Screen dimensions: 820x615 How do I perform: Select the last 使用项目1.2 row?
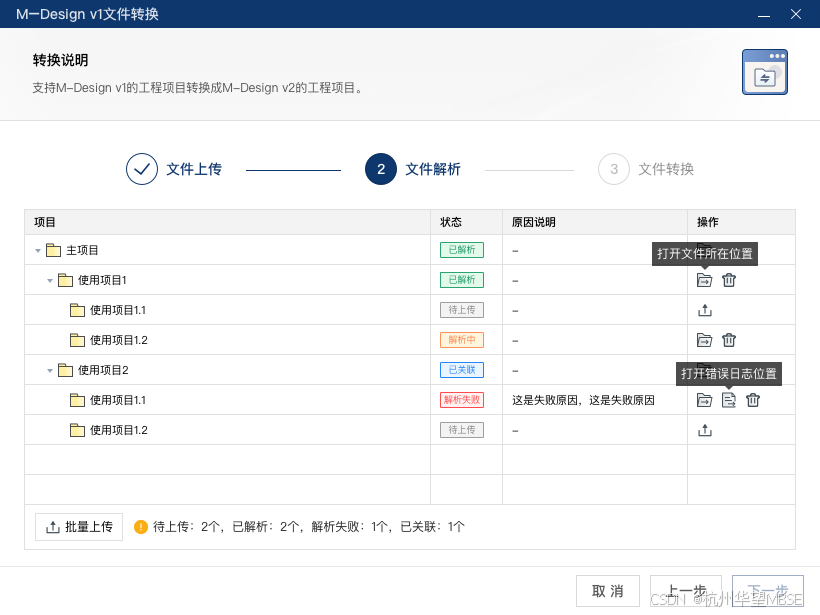pos(119,430)
